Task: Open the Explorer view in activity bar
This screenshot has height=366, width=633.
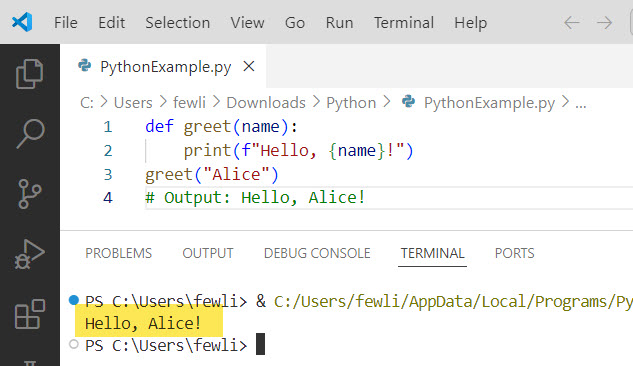Action: (x=29, y=74)
